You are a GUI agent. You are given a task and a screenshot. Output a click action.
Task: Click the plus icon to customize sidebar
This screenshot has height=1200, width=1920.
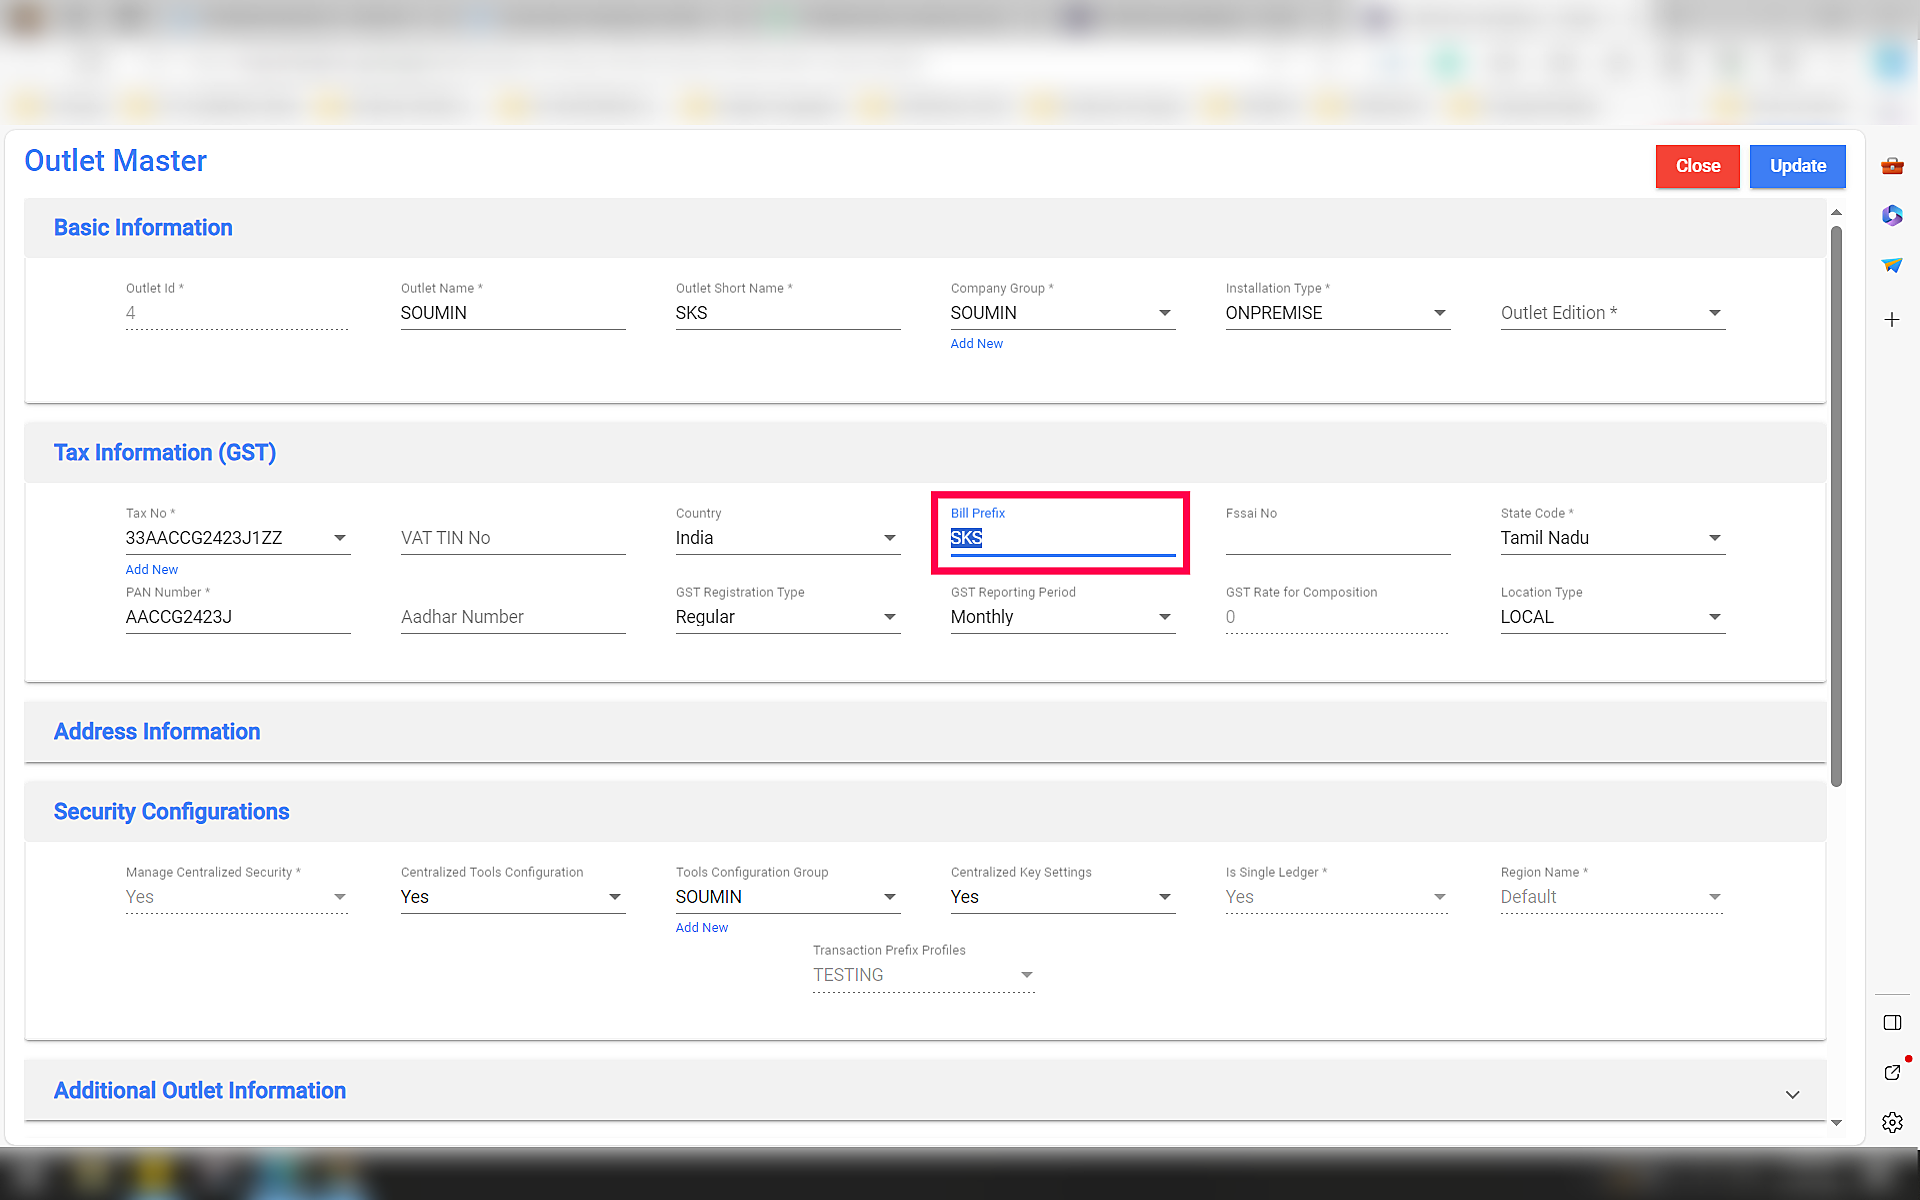tap(1892, 320)
